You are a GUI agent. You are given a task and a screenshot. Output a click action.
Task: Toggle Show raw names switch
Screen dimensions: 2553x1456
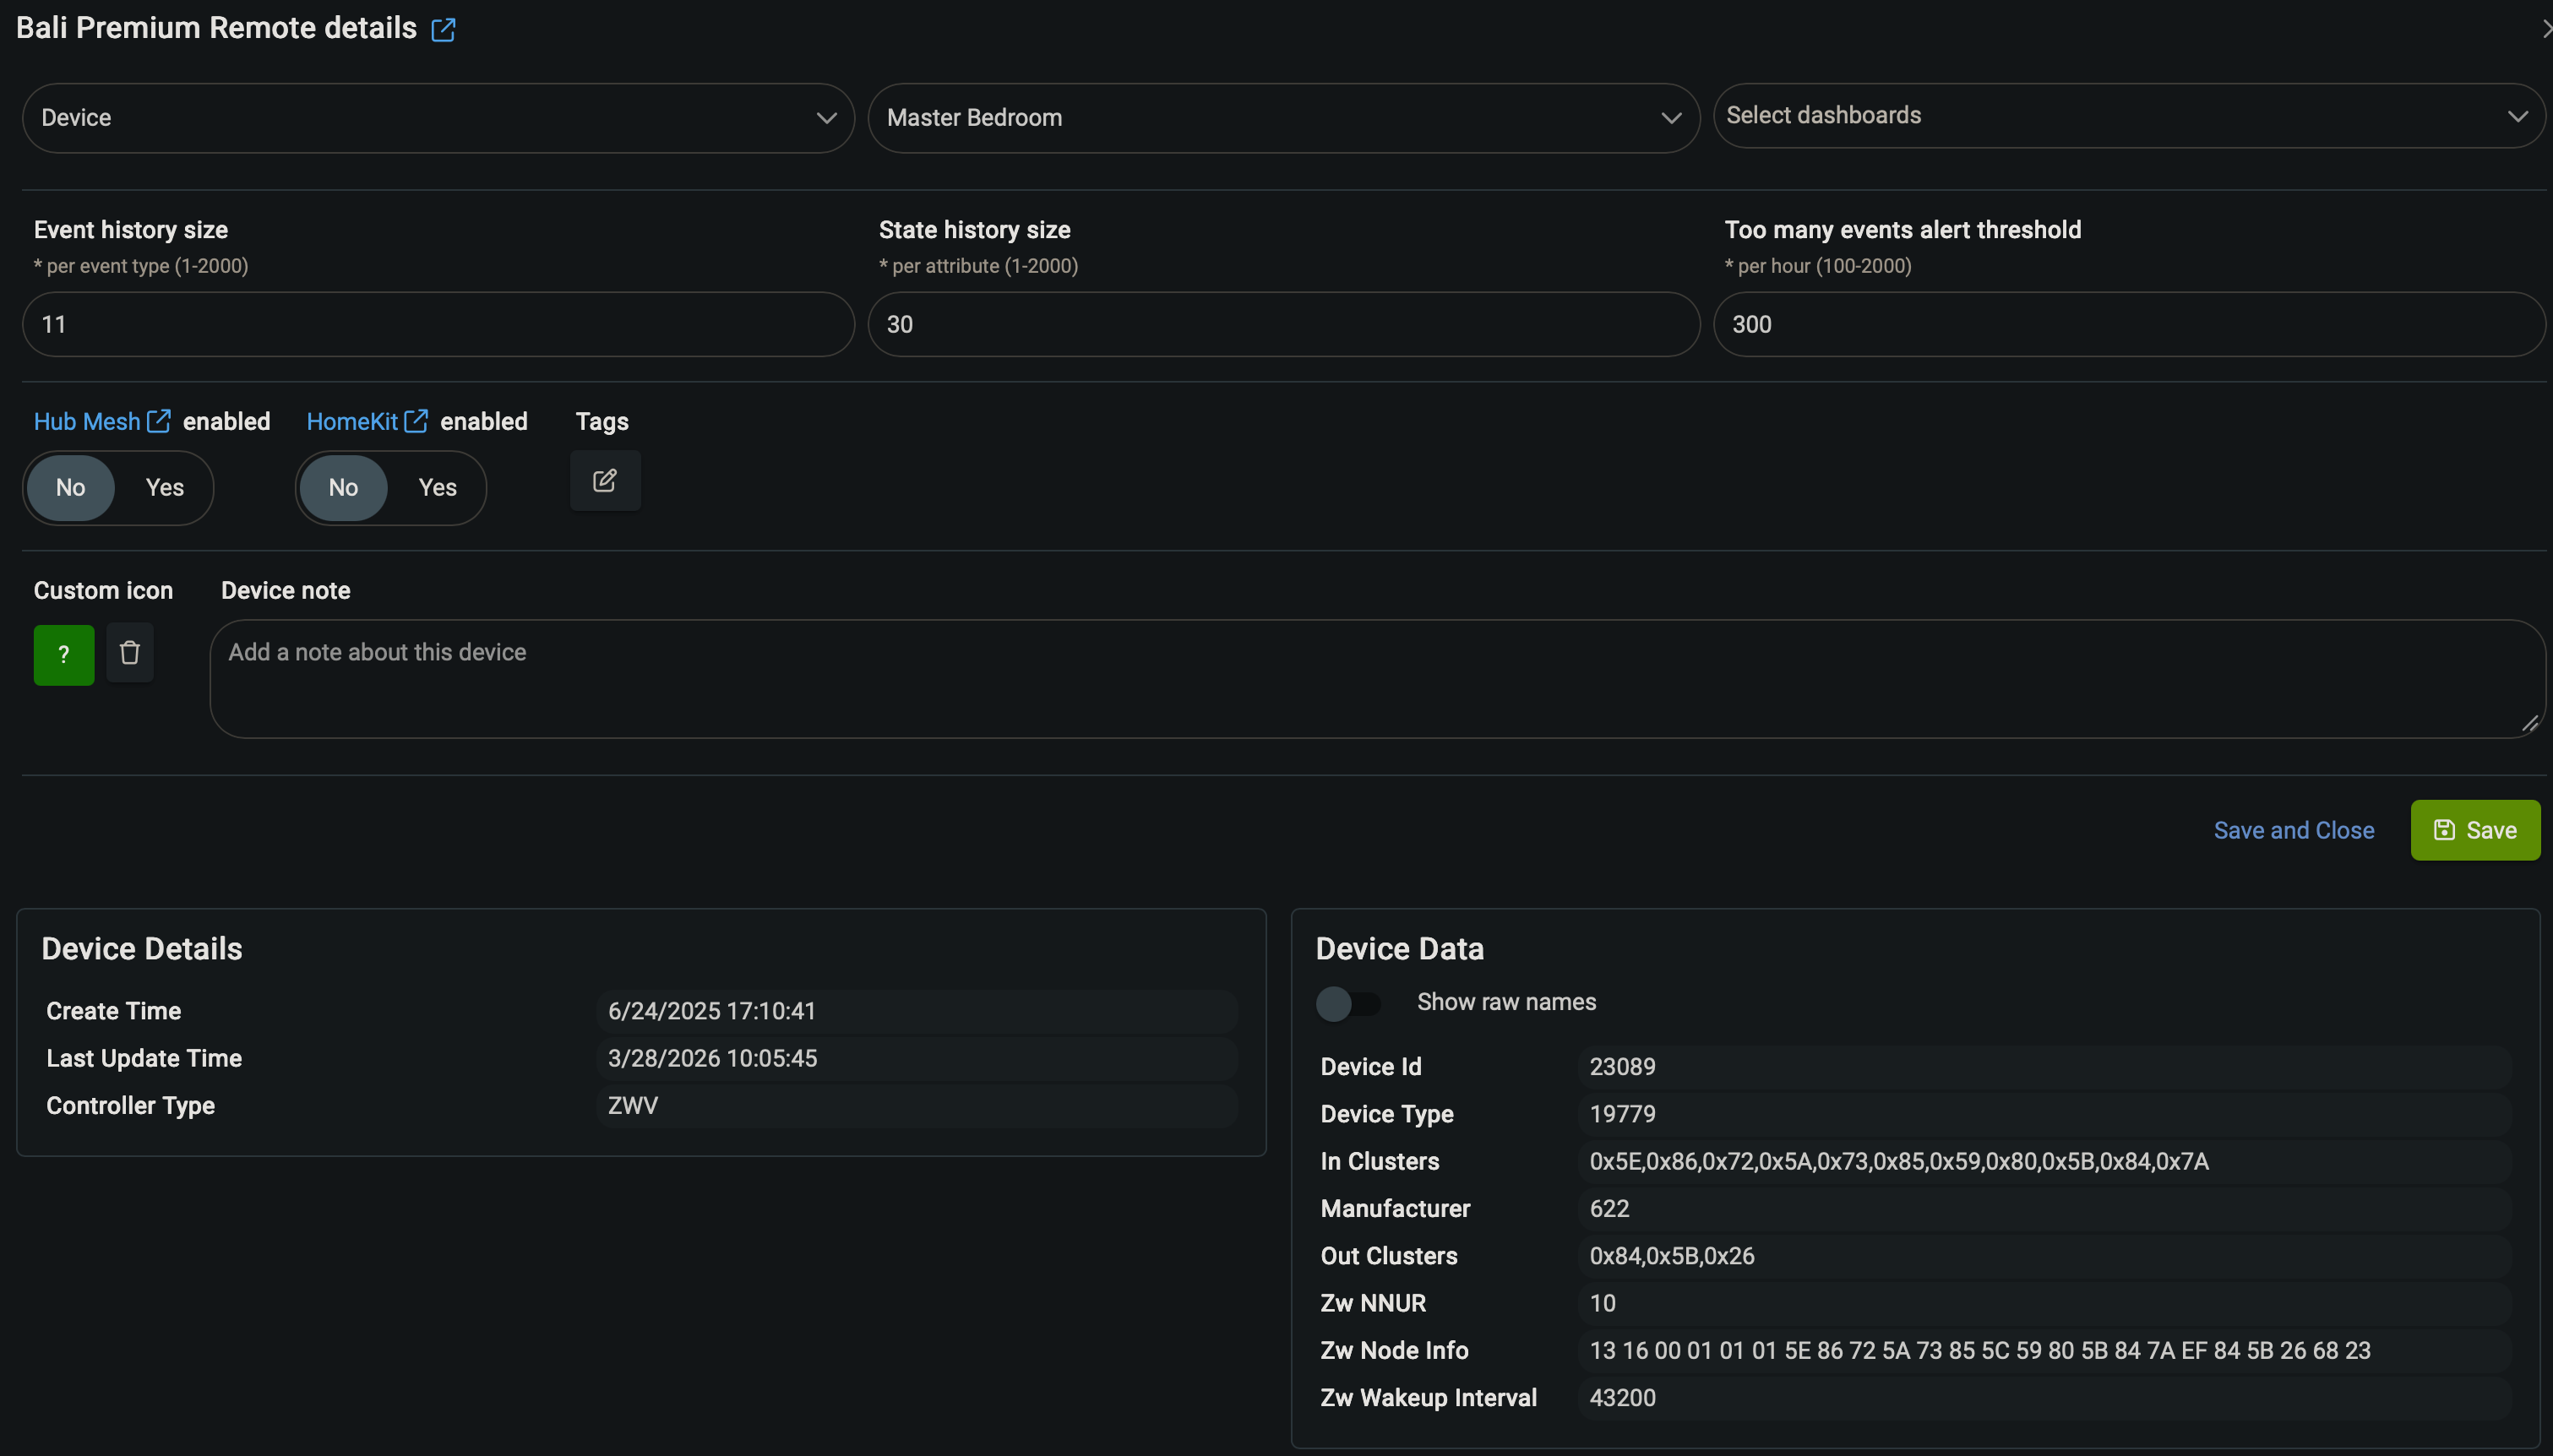tap(1348, 1003)
